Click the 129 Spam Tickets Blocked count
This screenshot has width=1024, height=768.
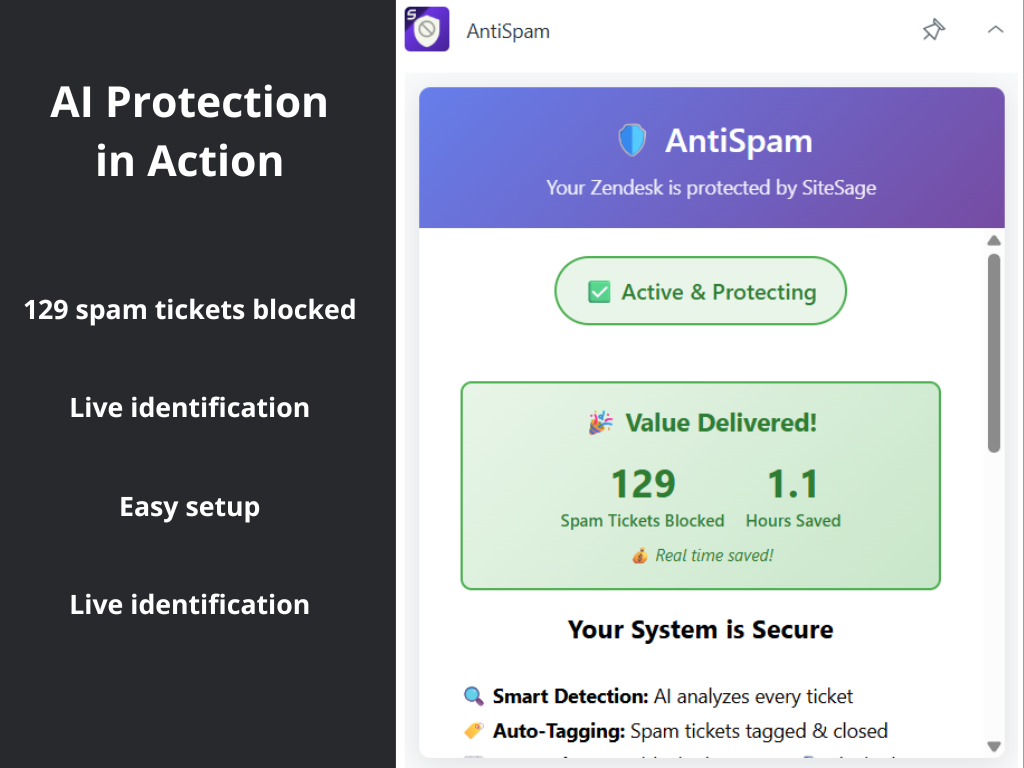pyautogui.click(x=643, y=484)
